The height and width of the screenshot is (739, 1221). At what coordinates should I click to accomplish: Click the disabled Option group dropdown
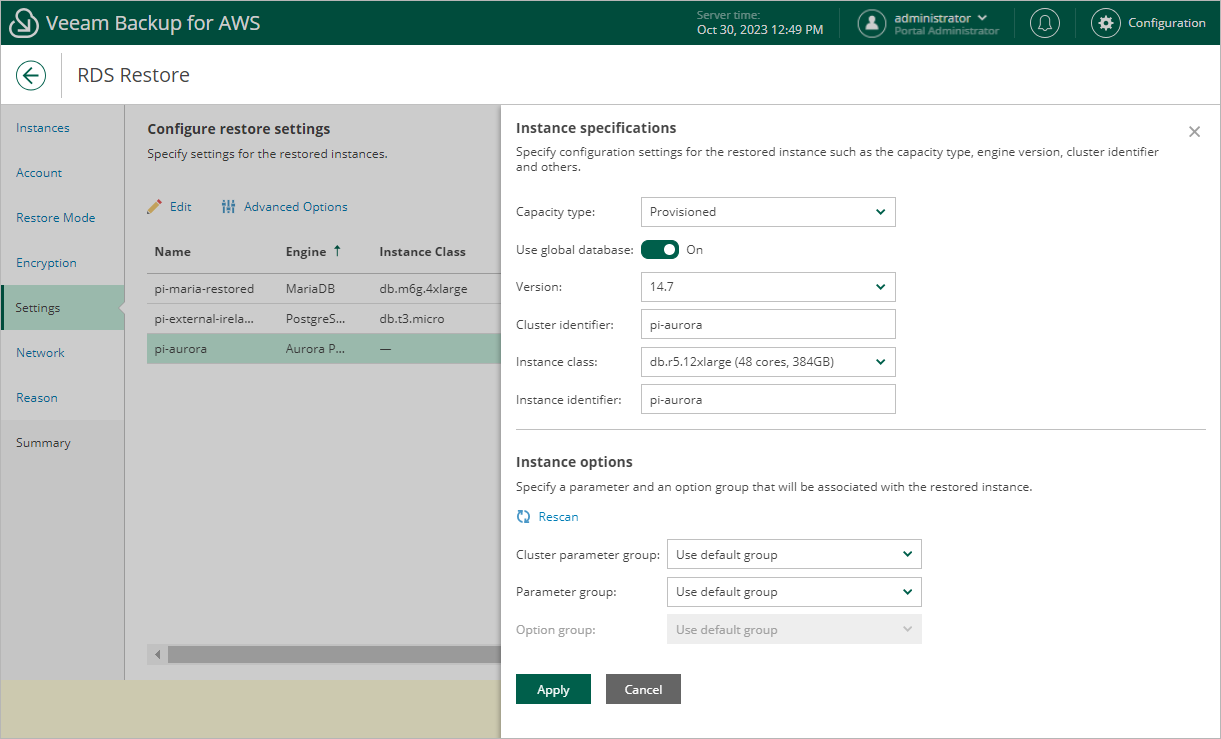(x=794, y=629)
